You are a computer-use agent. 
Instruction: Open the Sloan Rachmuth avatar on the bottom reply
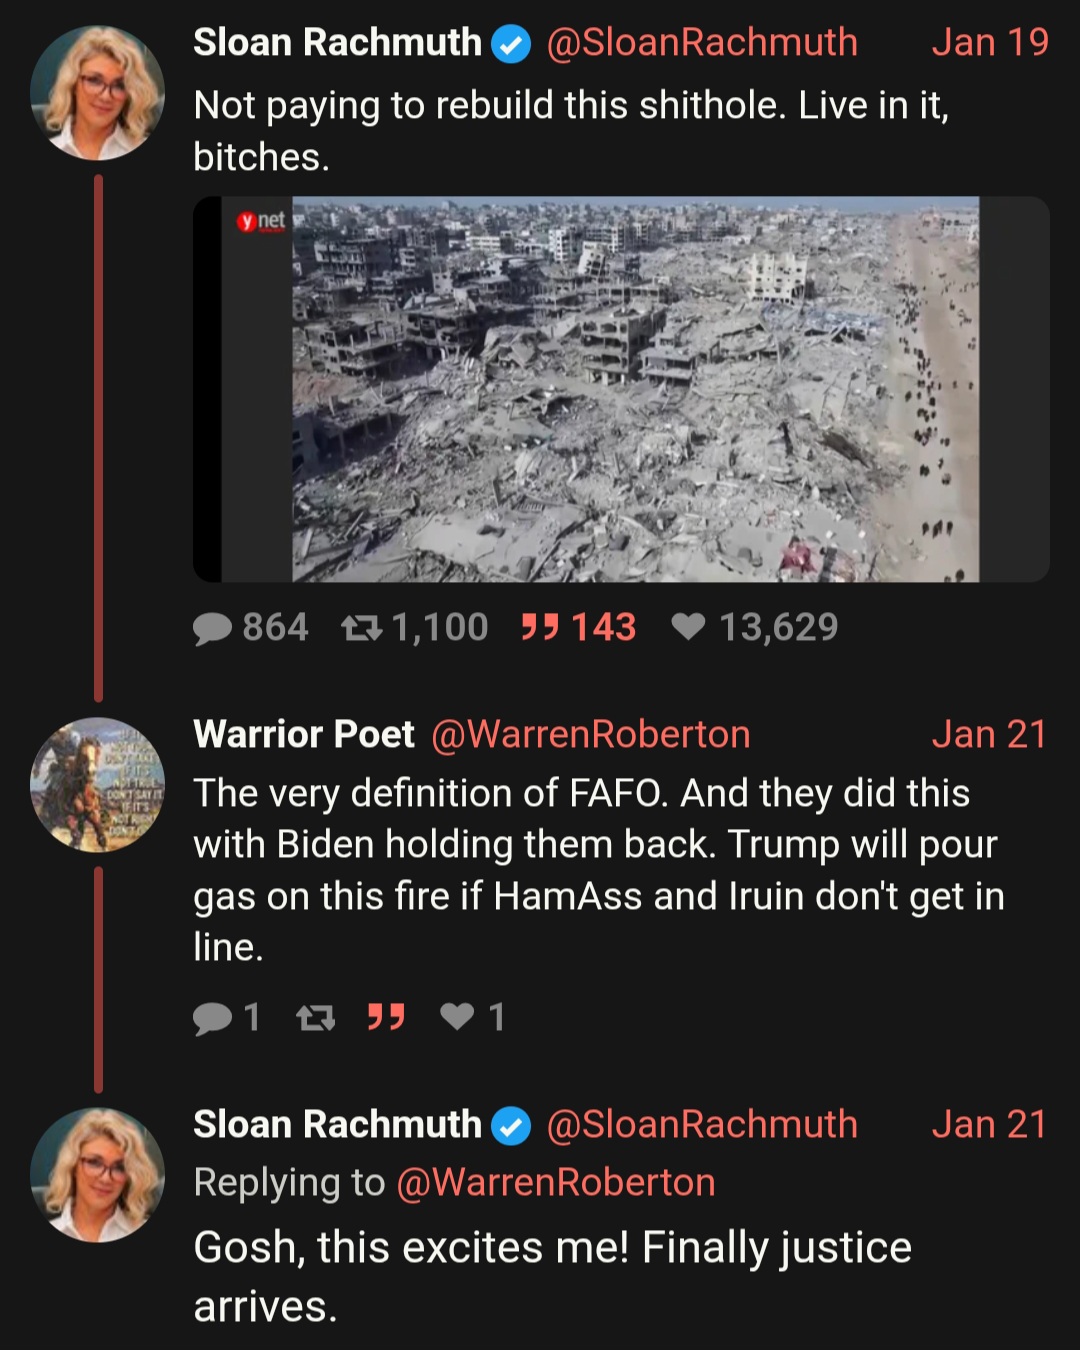tap(98, 1175)
